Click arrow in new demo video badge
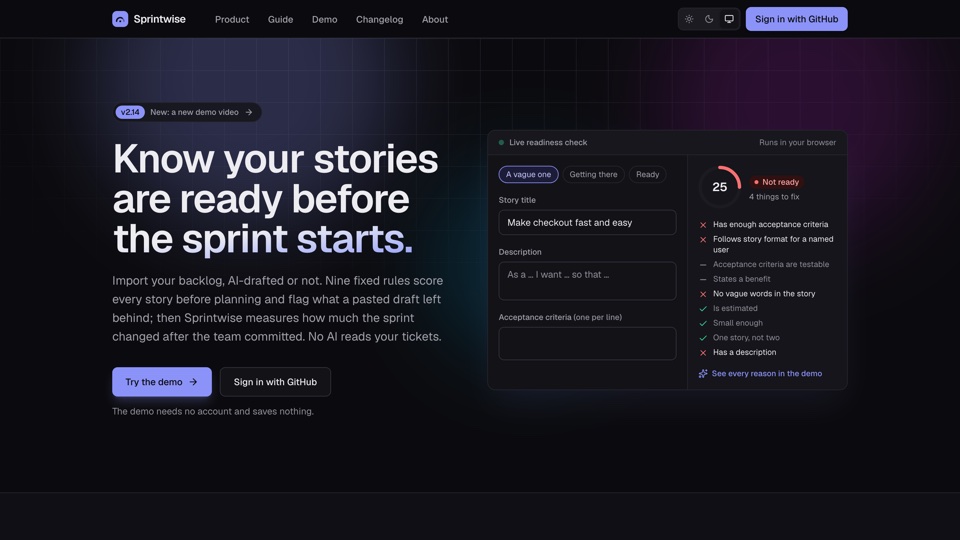960x540 pixels. pyautogui.click(x=249, y=112)
